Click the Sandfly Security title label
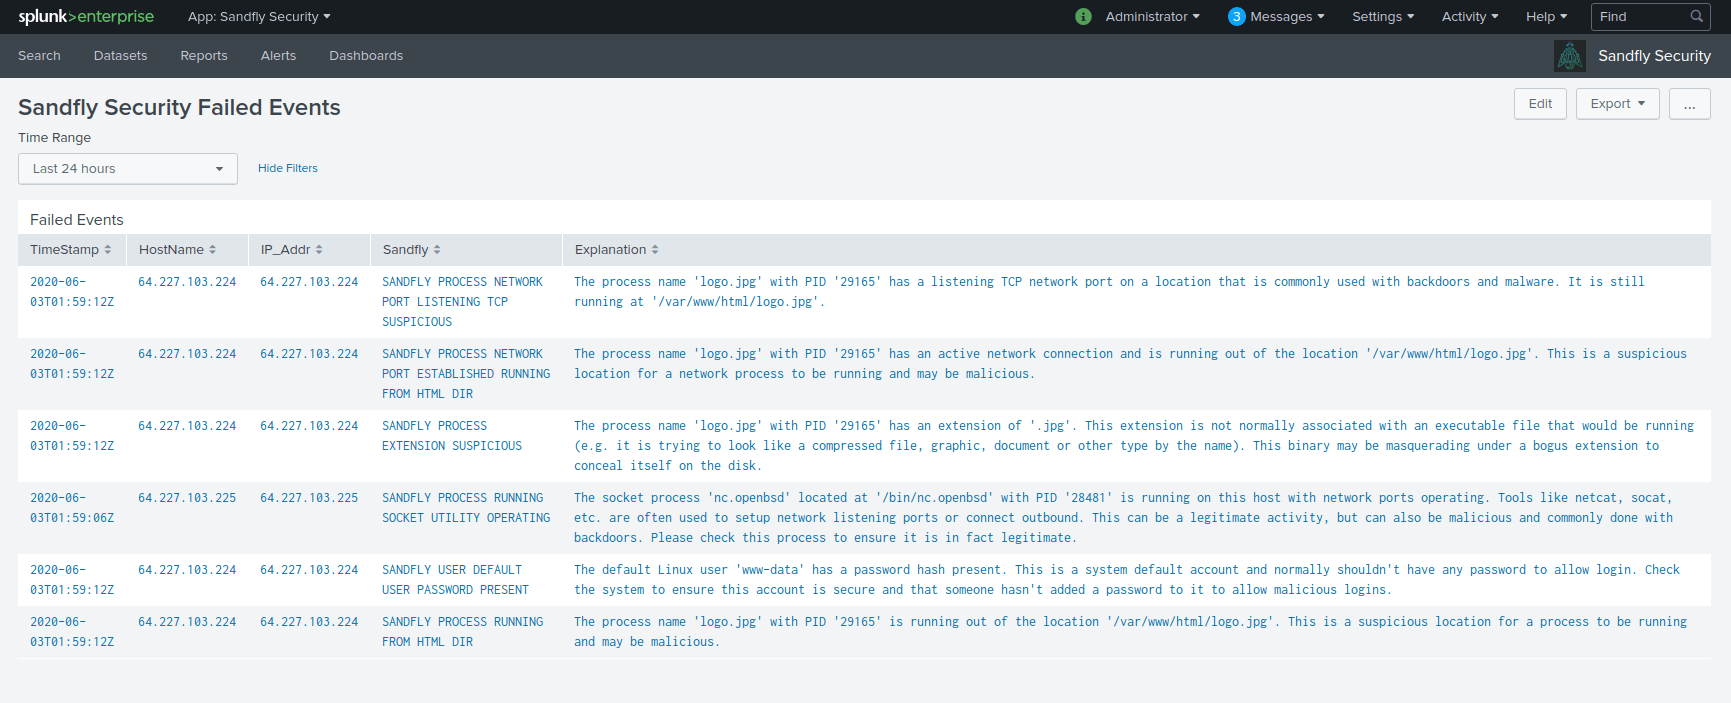Viewport: 1731px width, 703px height. coord(1654,56)
